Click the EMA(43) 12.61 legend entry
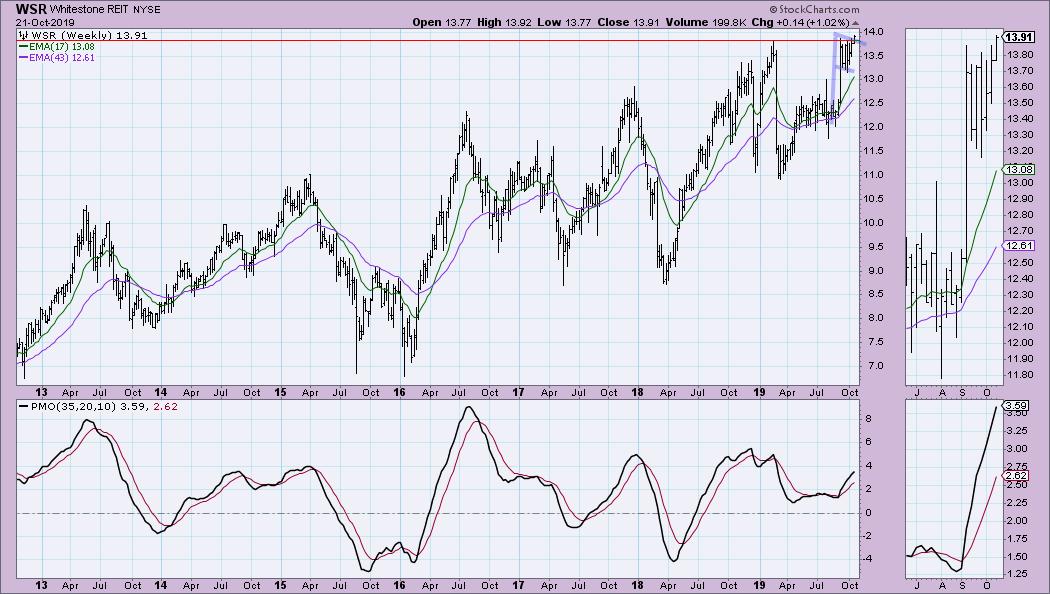Viewport: 1050px width, 594px height. (x=62, y=58)
